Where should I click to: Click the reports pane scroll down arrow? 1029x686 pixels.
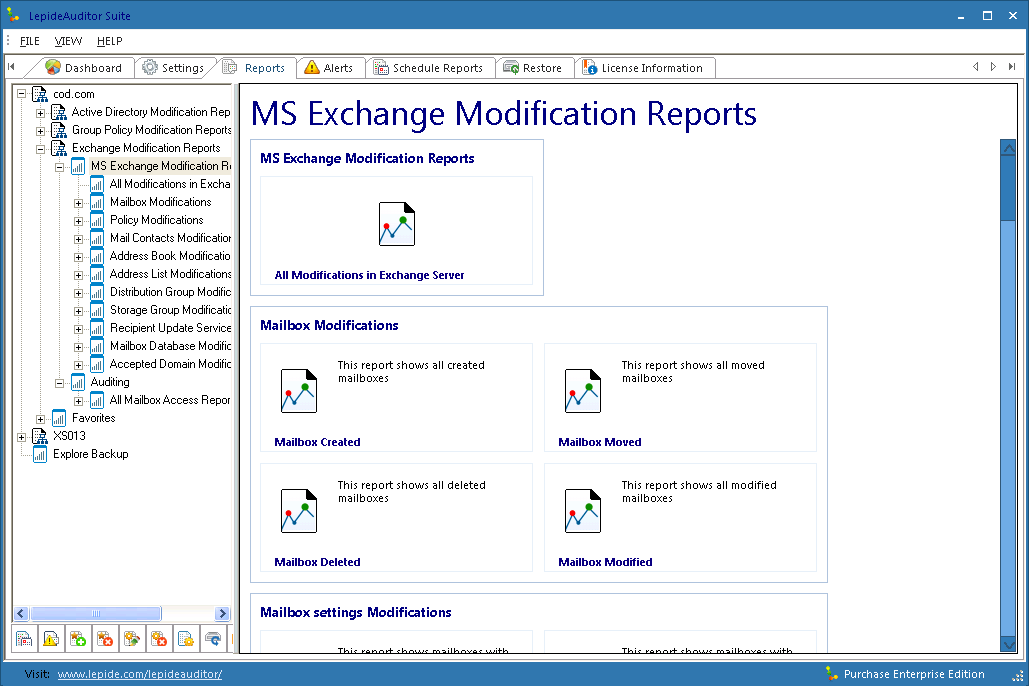coord(1009,645)
